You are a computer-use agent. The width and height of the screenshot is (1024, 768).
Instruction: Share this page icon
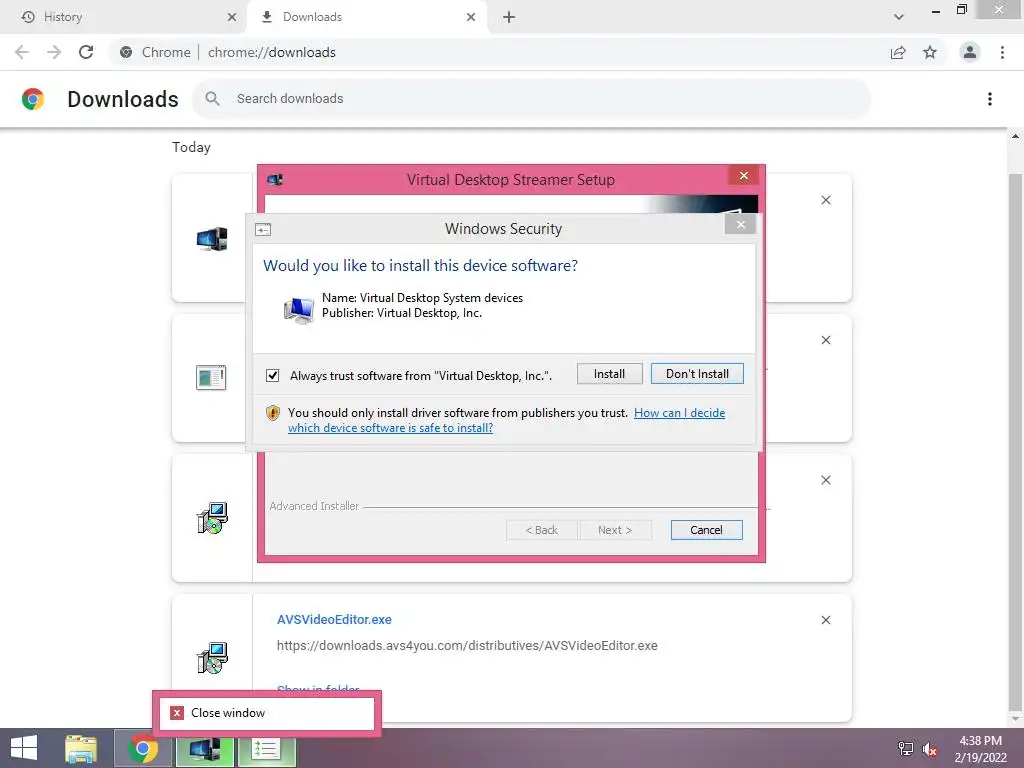[898, 52]
